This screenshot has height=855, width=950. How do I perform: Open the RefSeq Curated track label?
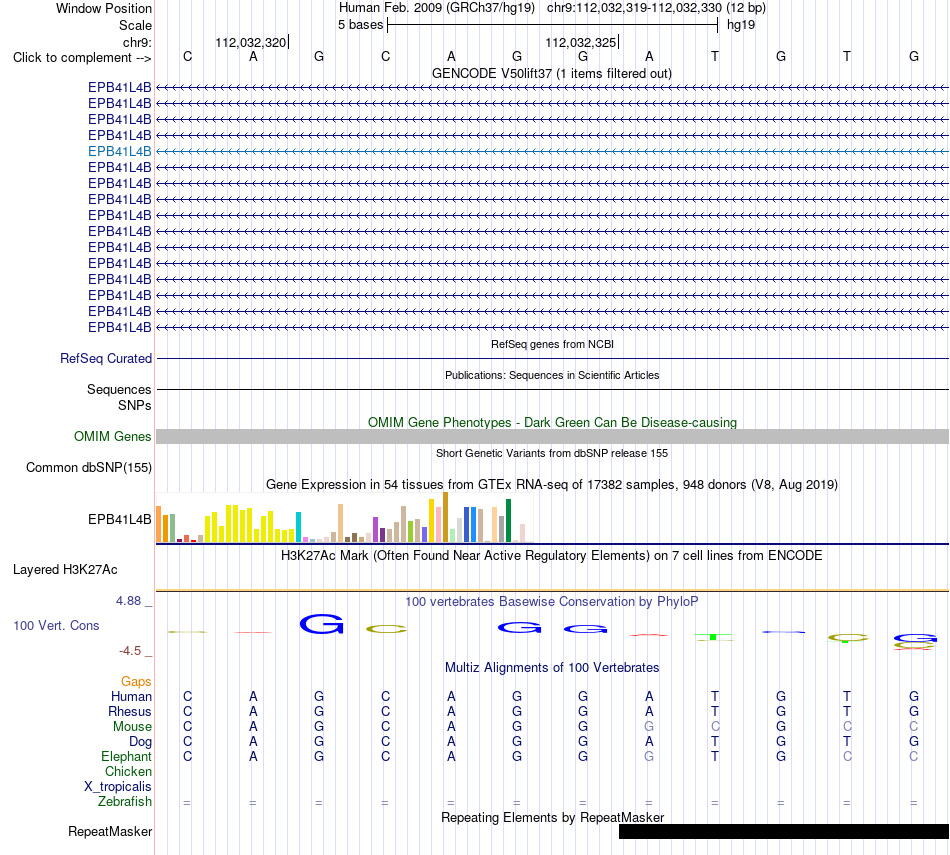[106, 359]
